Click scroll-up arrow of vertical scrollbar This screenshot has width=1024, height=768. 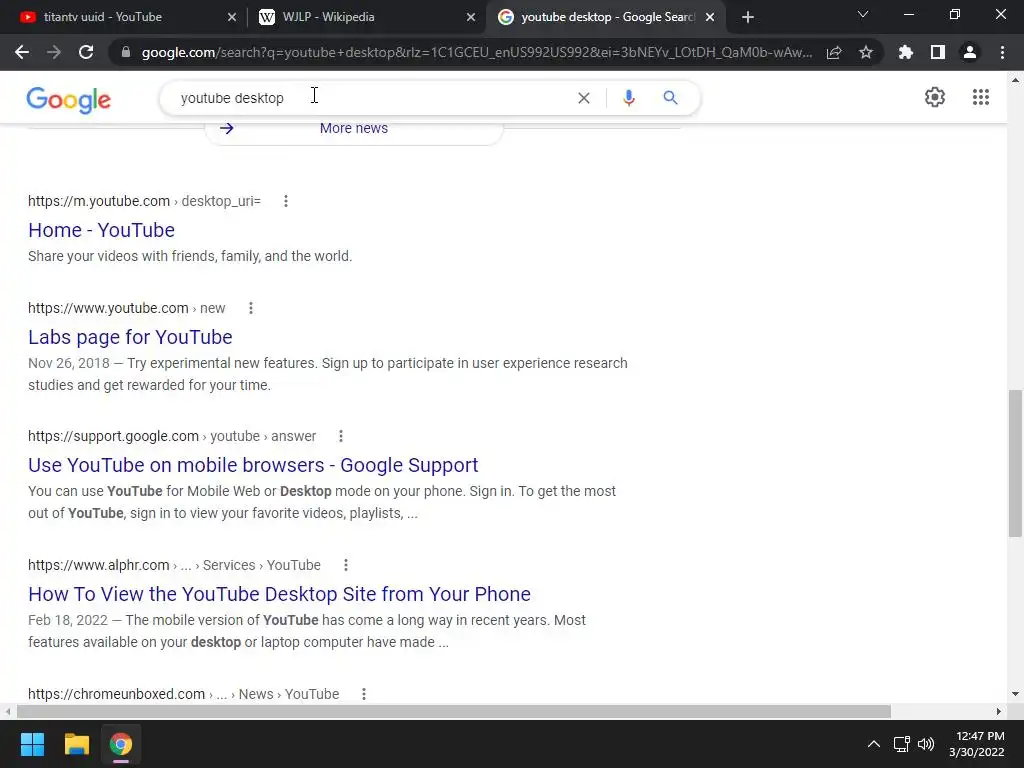1015,80
